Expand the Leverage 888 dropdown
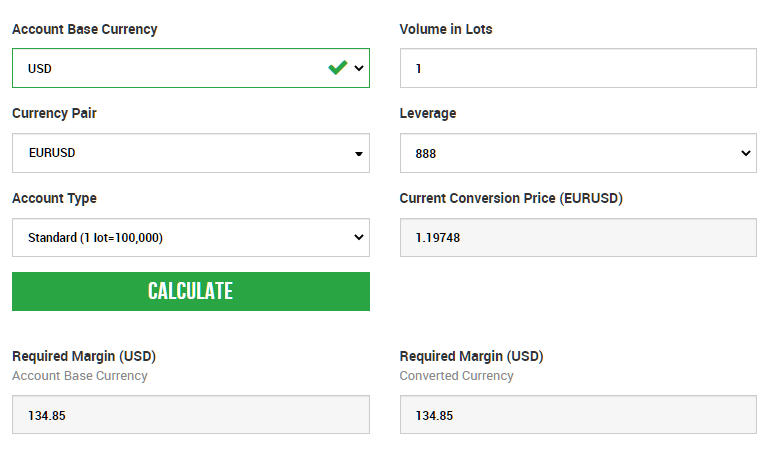 [578, 153]
